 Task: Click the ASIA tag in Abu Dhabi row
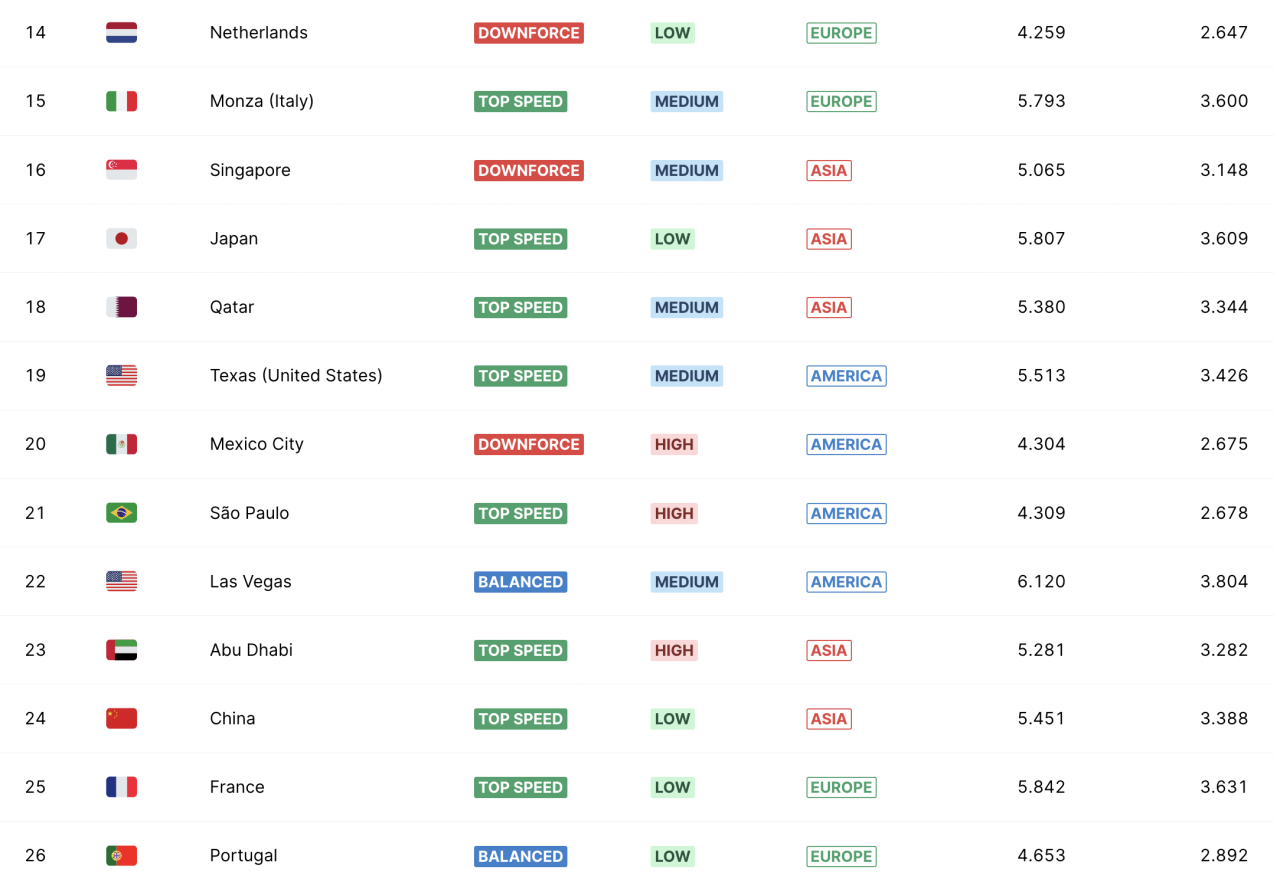coord(828,650)
